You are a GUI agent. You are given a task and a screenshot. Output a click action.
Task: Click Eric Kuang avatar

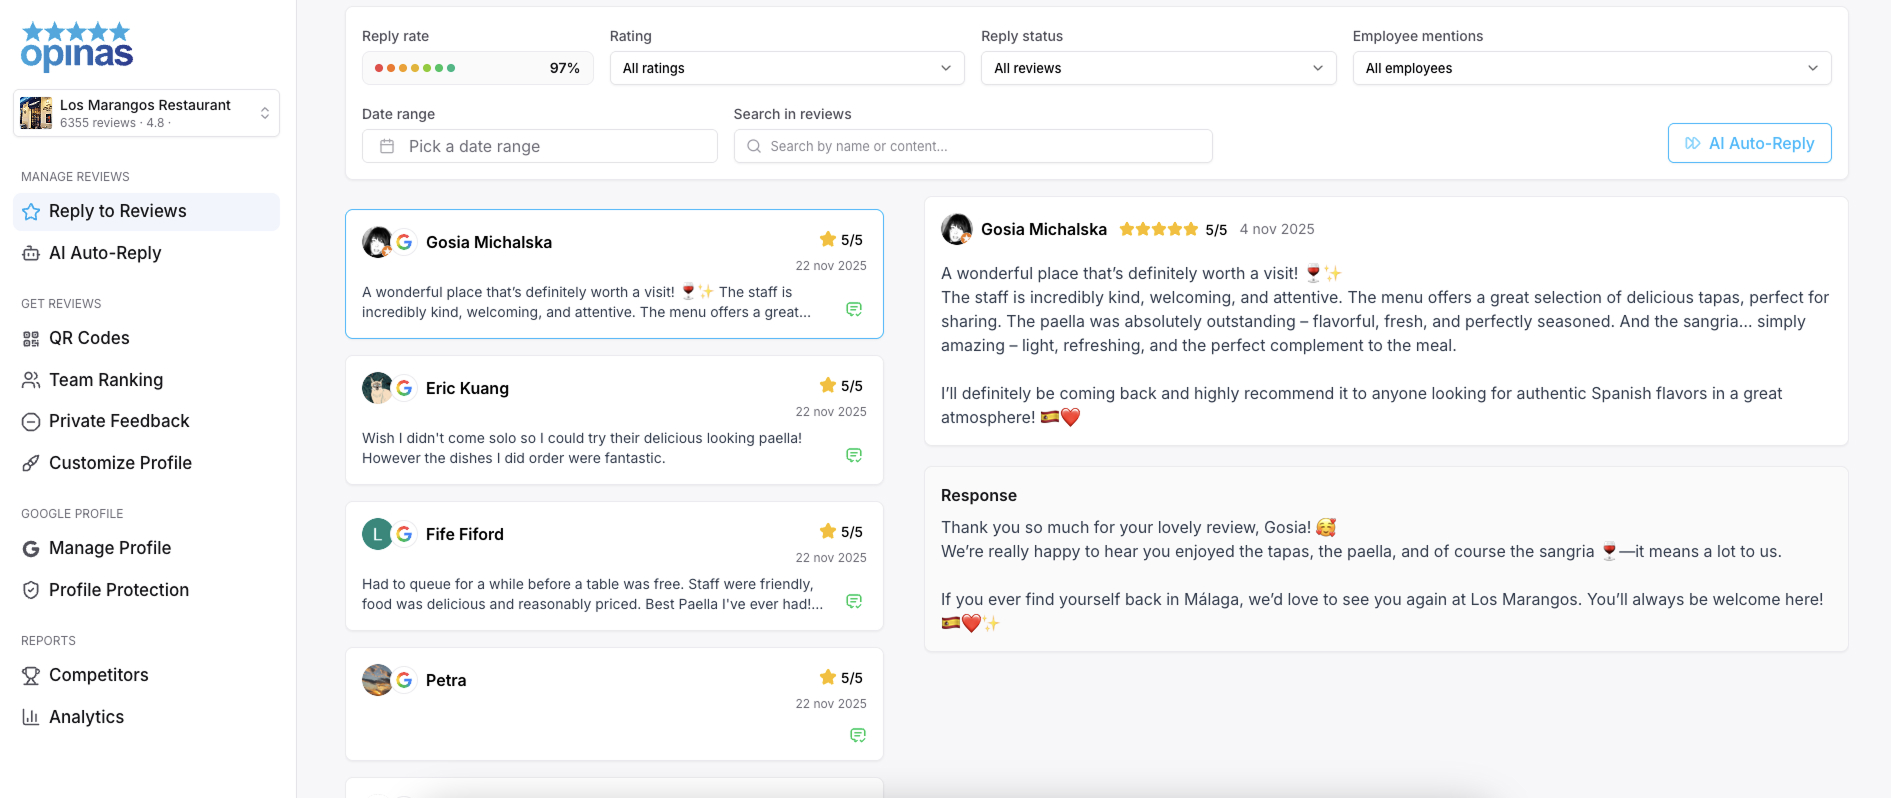(x=377, y=388)
